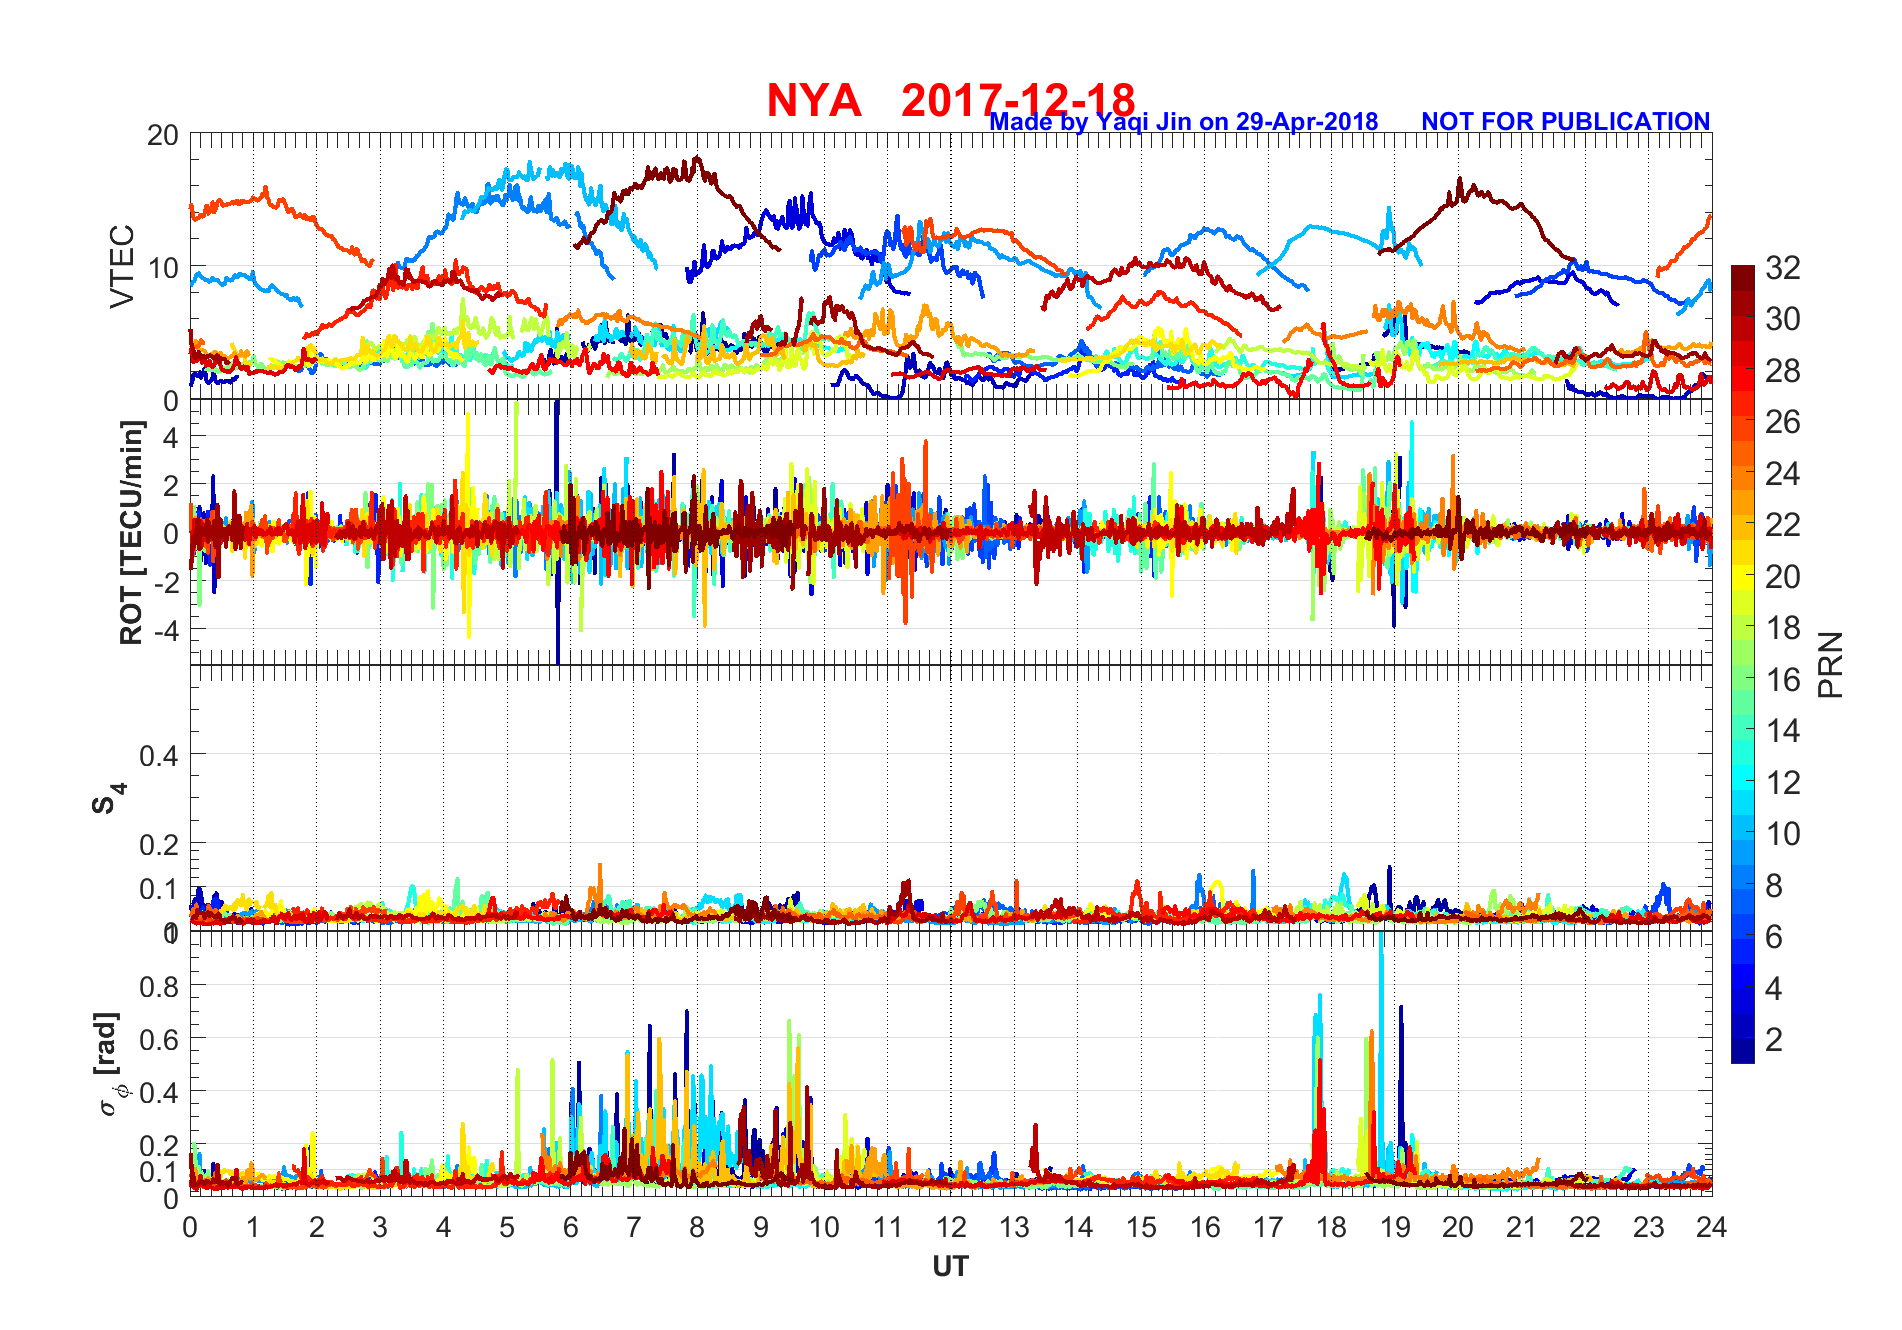Click the "NOT FOR PUBLICATION" notice

[1566, 121]
